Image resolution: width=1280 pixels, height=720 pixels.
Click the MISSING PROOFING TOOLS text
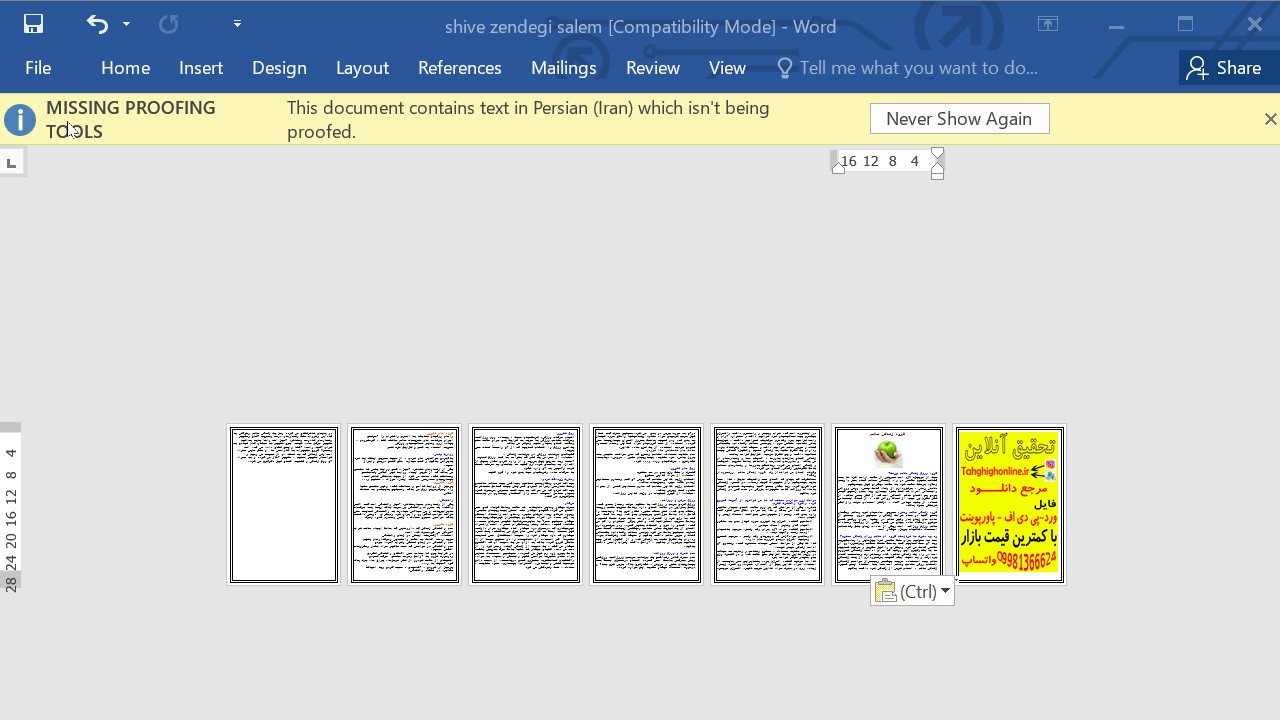[130, 119]
